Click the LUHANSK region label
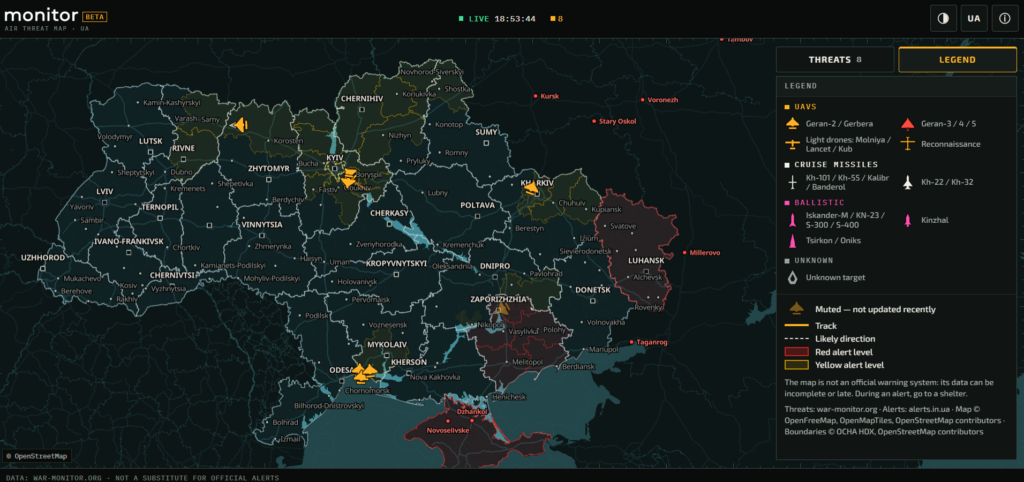This screenshot has height=482, width=1024. click(645, 260)
